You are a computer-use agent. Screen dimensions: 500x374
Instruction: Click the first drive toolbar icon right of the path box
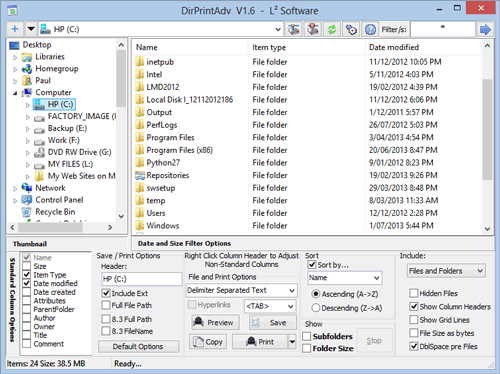294,29
